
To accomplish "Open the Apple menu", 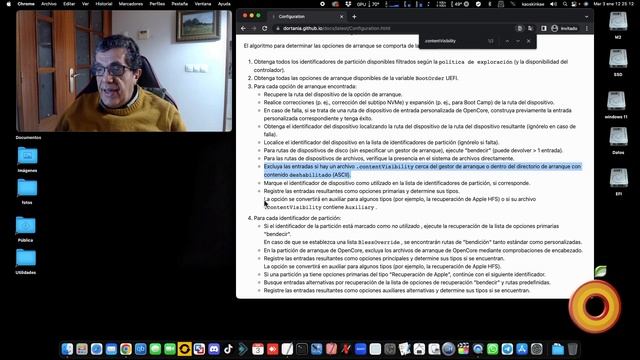I will click(x=9, y=4).
